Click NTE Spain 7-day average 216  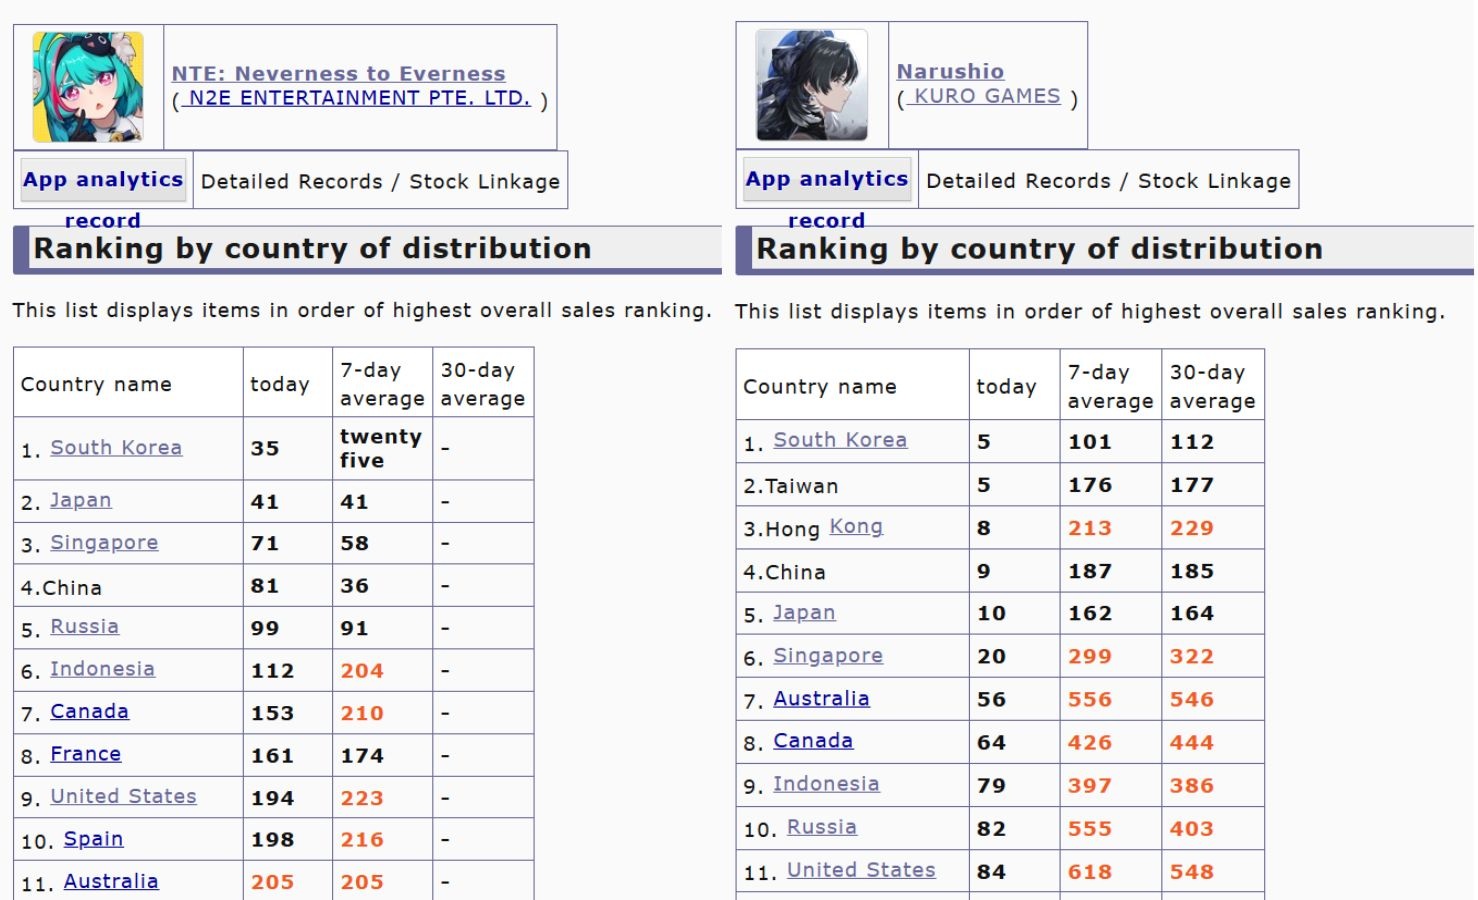point(362,840)
